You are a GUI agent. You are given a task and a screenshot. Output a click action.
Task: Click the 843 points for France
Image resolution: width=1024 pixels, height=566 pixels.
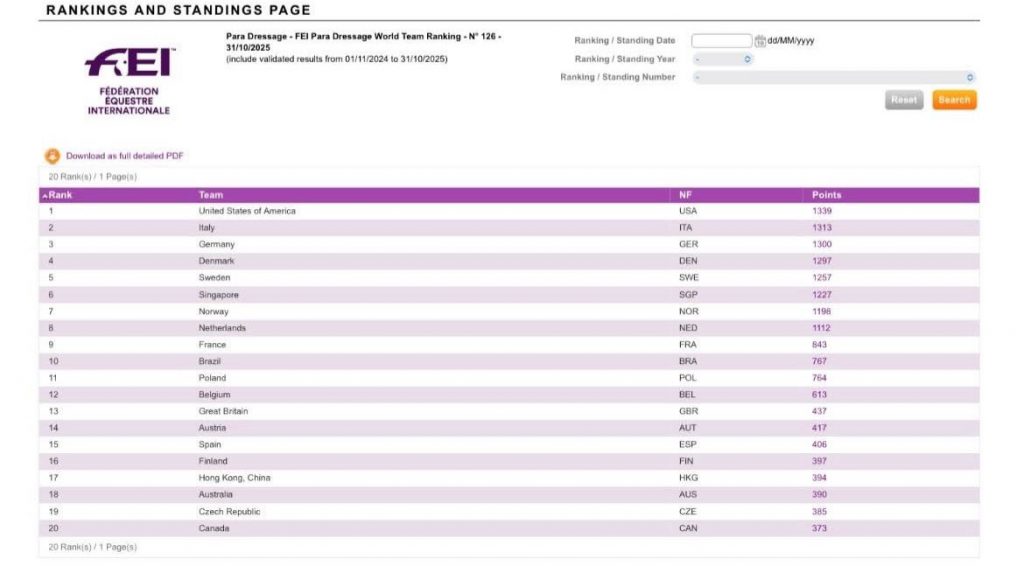(x=819, y=345)
